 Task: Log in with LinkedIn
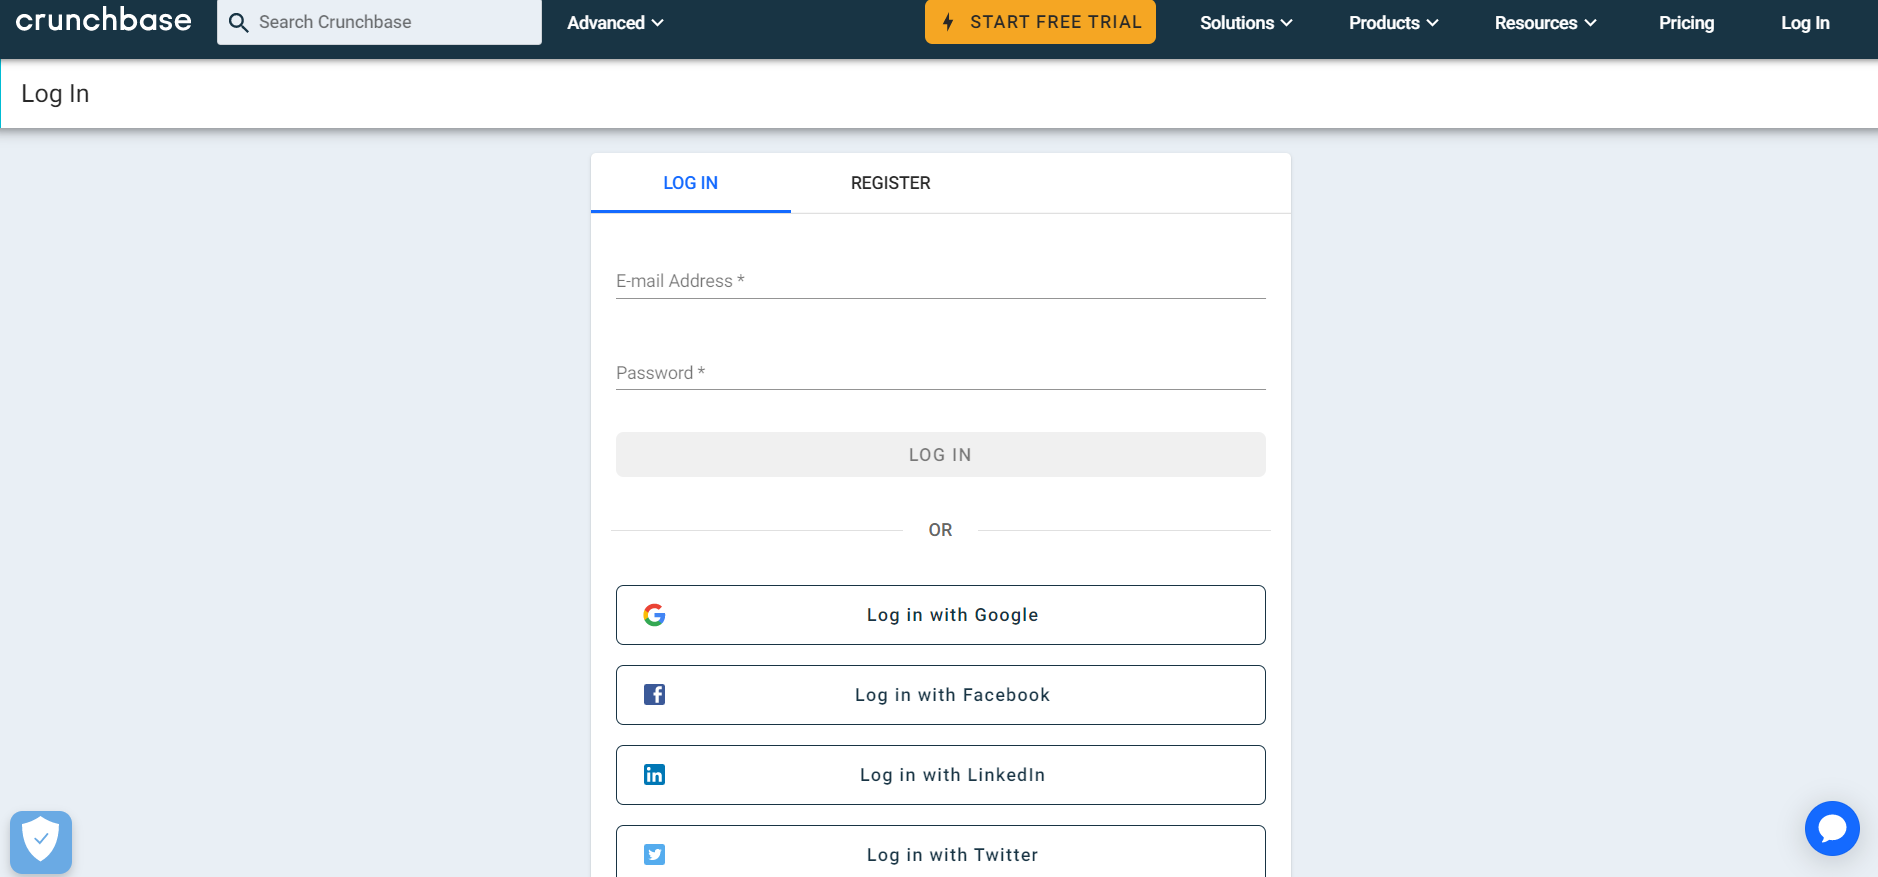coord(940,775)
